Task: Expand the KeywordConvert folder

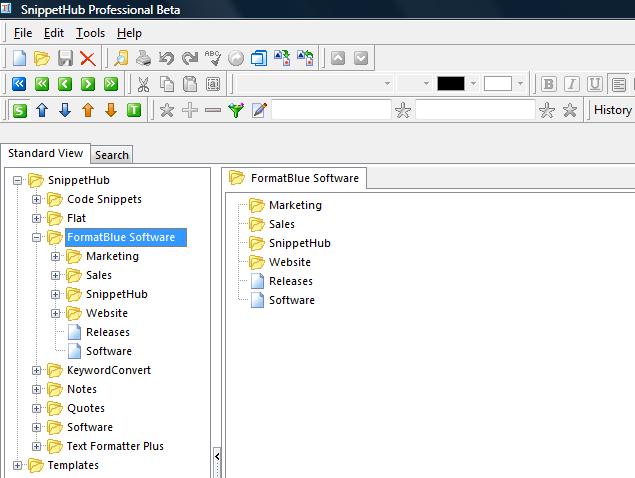Action: pyautogui.click(x=36, y=370)
